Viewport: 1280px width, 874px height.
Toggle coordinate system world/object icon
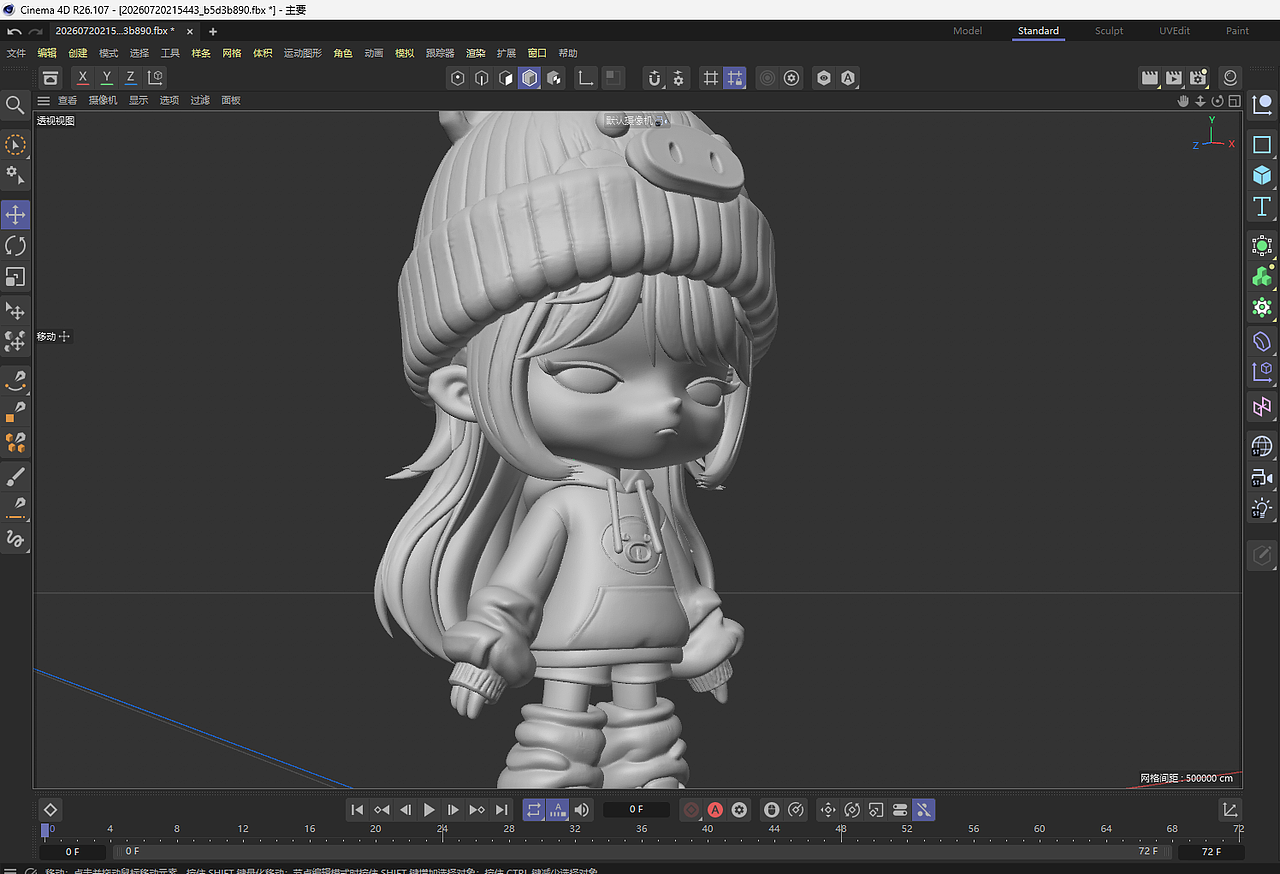155,77
